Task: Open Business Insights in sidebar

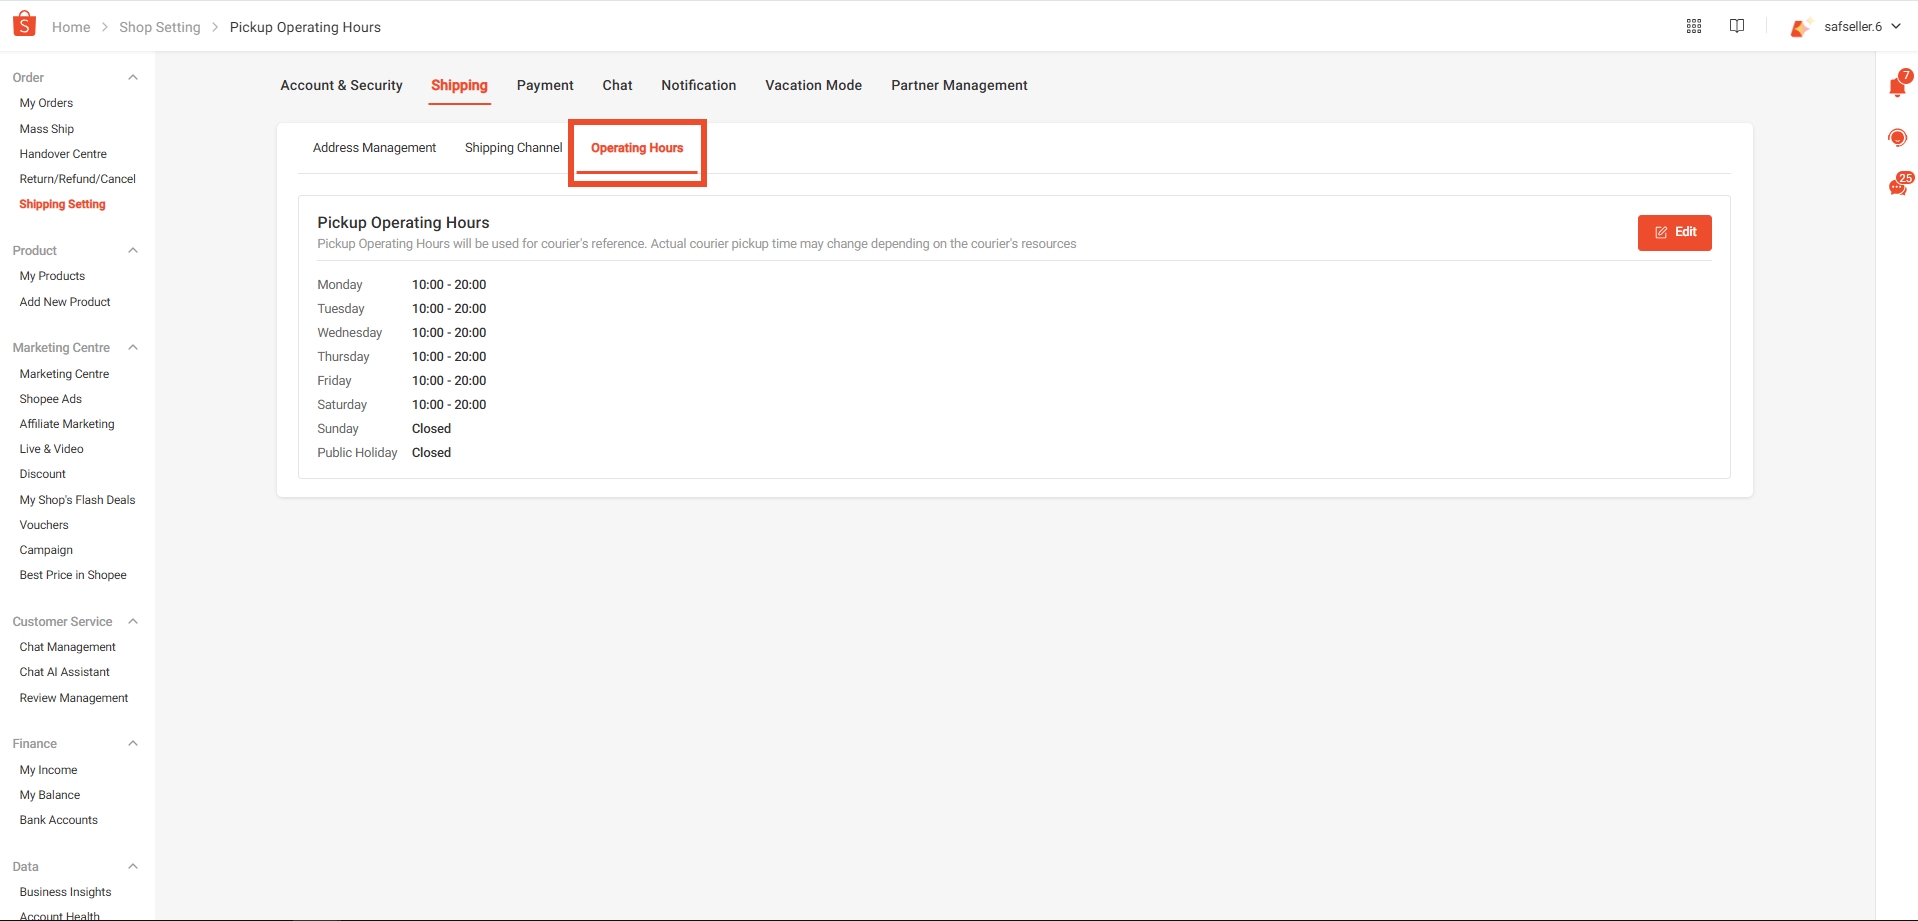Action: tap(65, 892)
